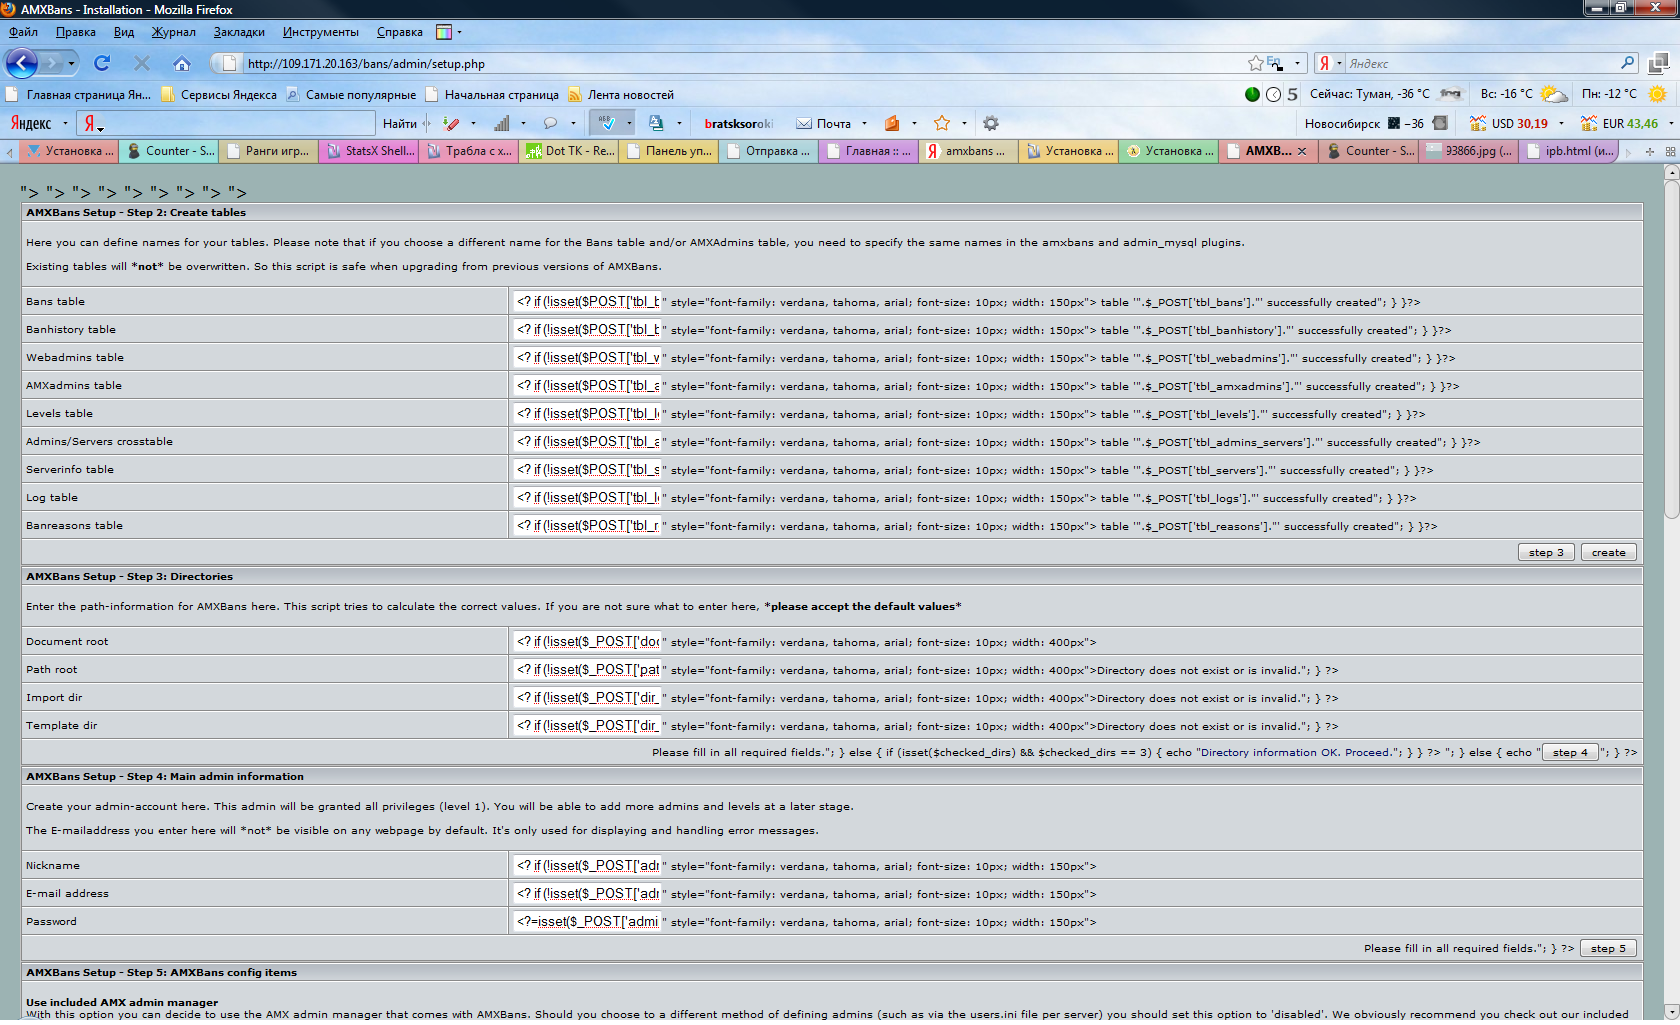Click the Yandex search magnifier icon
This screenshot has height=1025, width=1680.
point(1628,63)
